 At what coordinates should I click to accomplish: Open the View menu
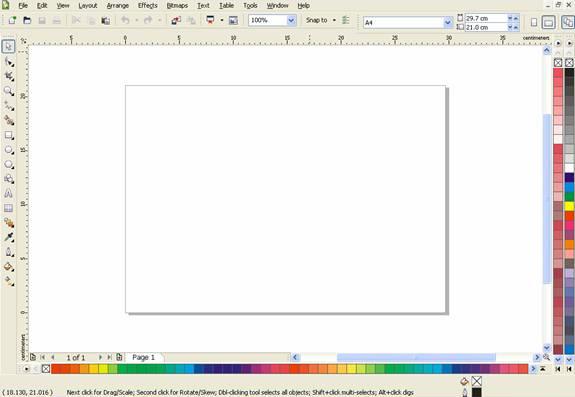point(63,5)
